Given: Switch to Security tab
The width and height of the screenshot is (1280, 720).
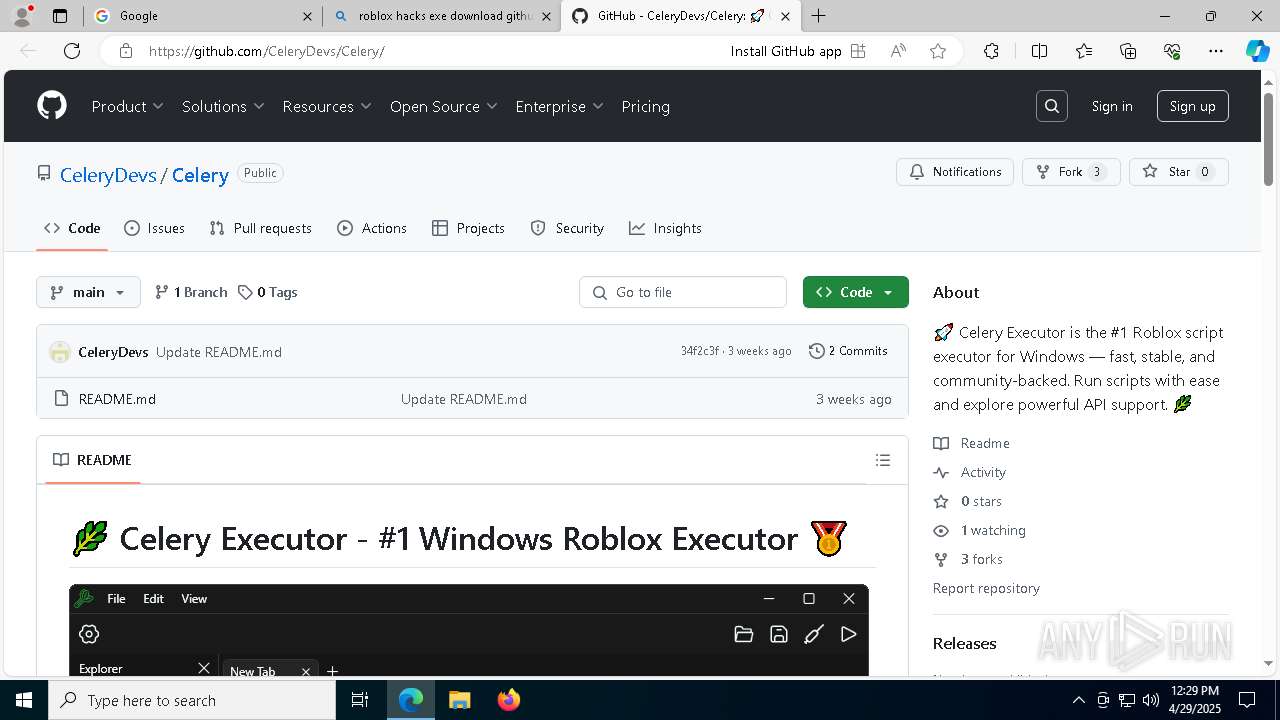Looking at the screenshot, I should [x=567, y=228].
